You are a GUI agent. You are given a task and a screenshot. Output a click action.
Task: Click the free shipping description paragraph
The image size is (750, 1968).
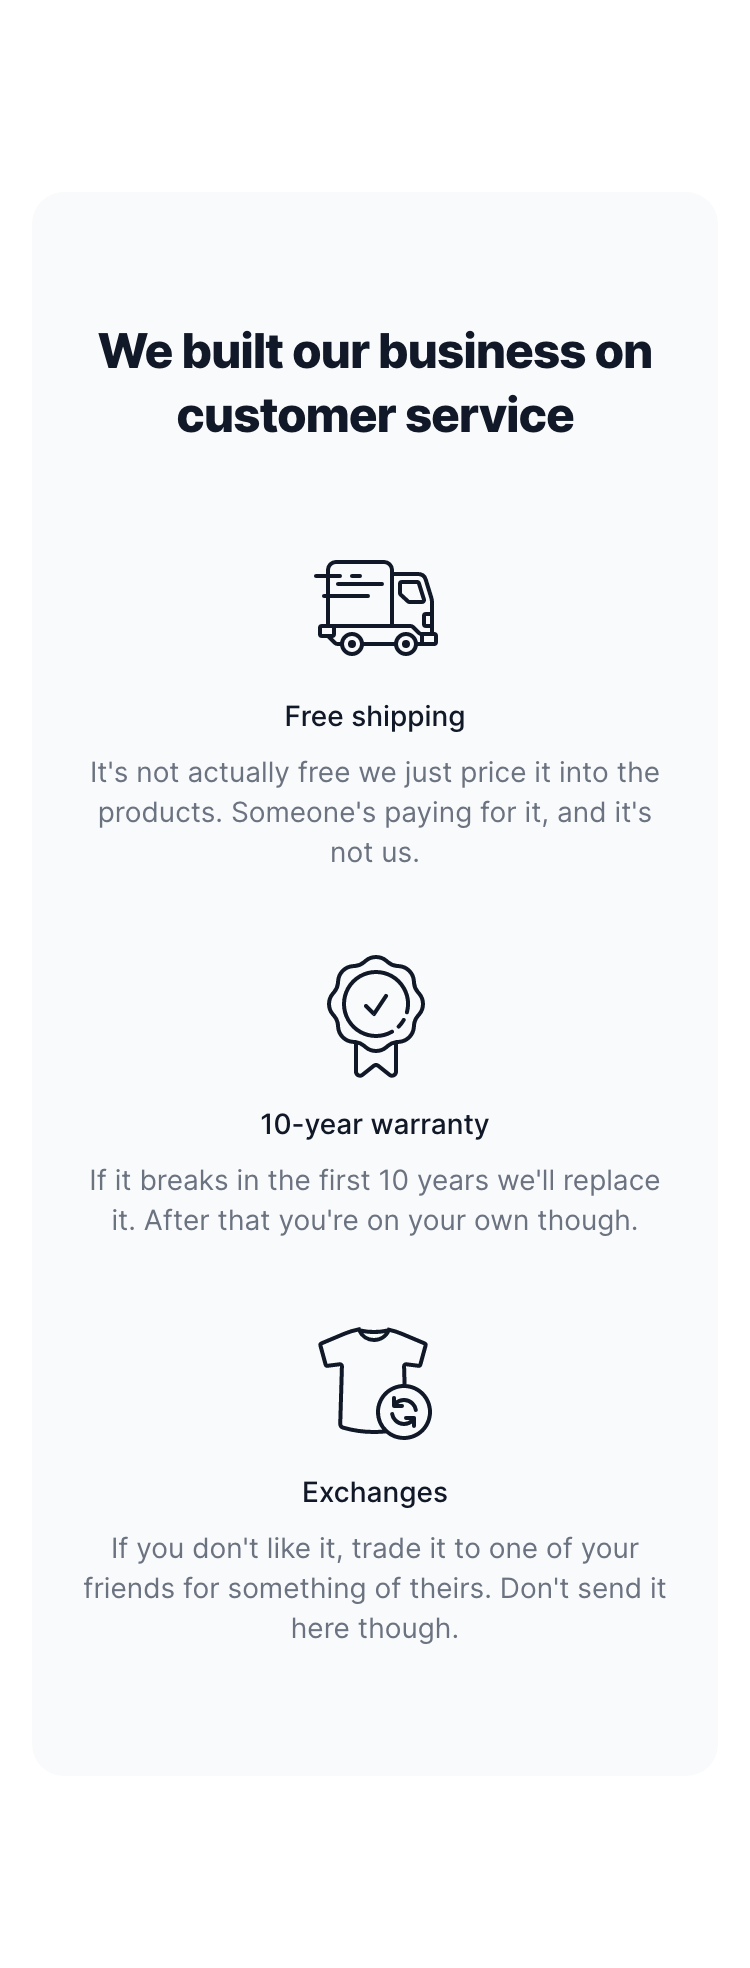pos(375,812)
